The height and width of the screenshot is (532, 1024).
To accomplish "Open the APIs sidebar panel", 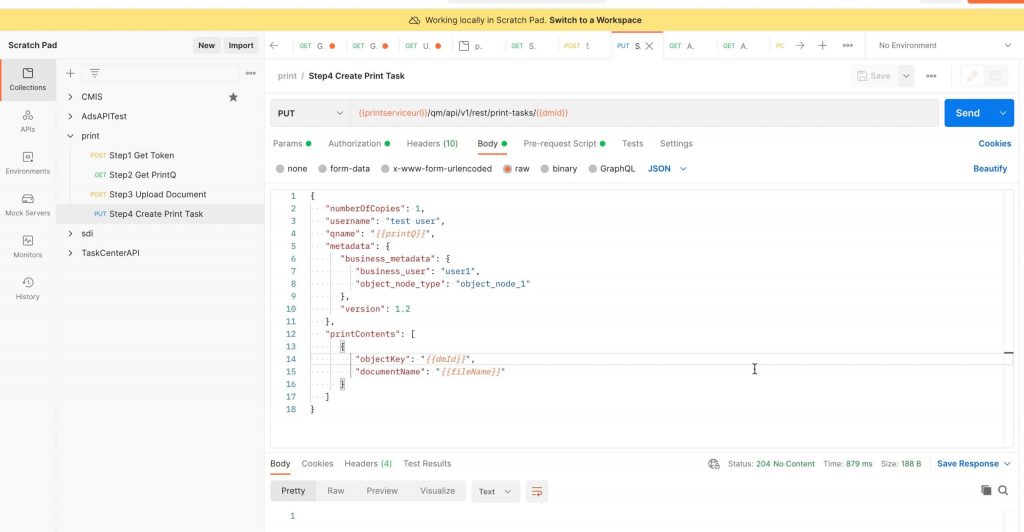I will pos(27,121).
